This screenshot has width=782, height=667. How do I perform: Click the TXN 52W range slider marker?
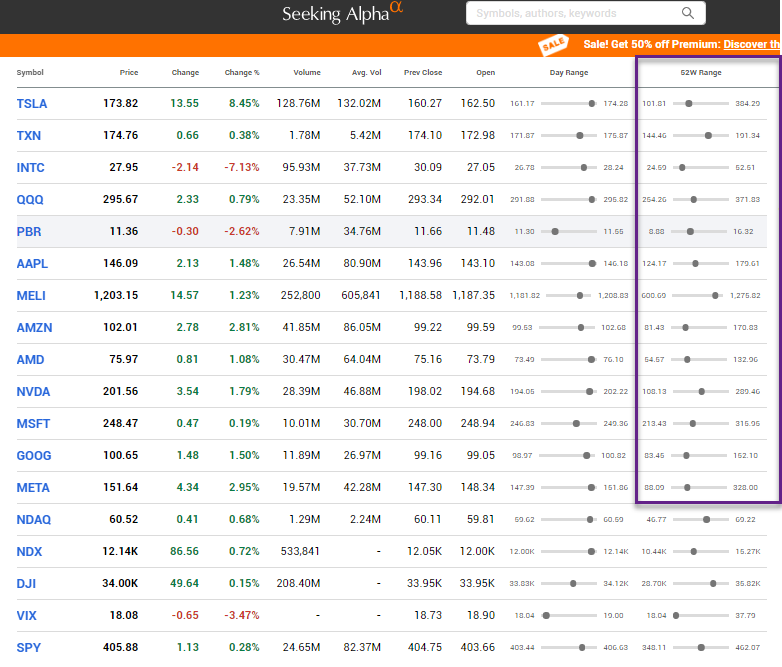coord(708,136)
